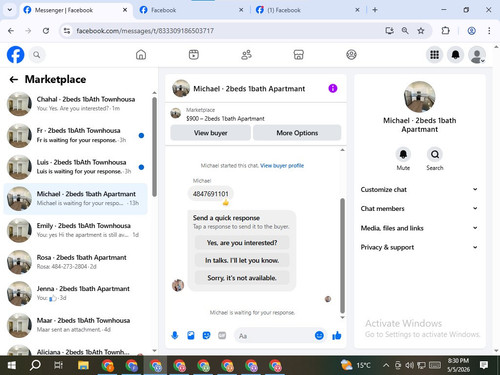Screen dimensions: 500x375
Task: Open the emoji picker in the message box
Action: pyautogui.click(x=319, y=335)
